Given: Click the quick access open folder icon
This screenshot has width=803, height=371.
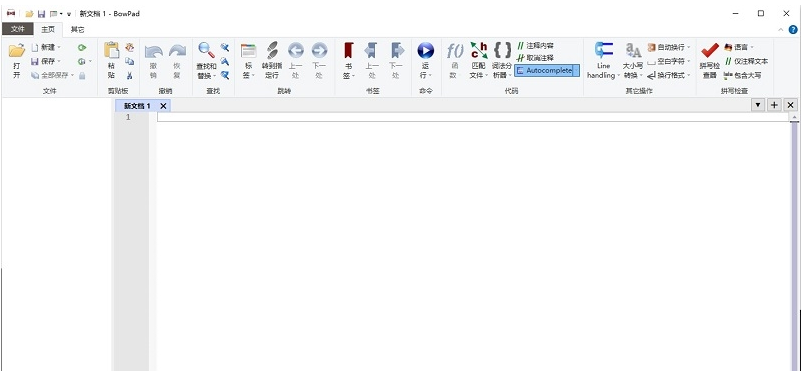Looking at the screenshot, I should [x=29, y=14].
